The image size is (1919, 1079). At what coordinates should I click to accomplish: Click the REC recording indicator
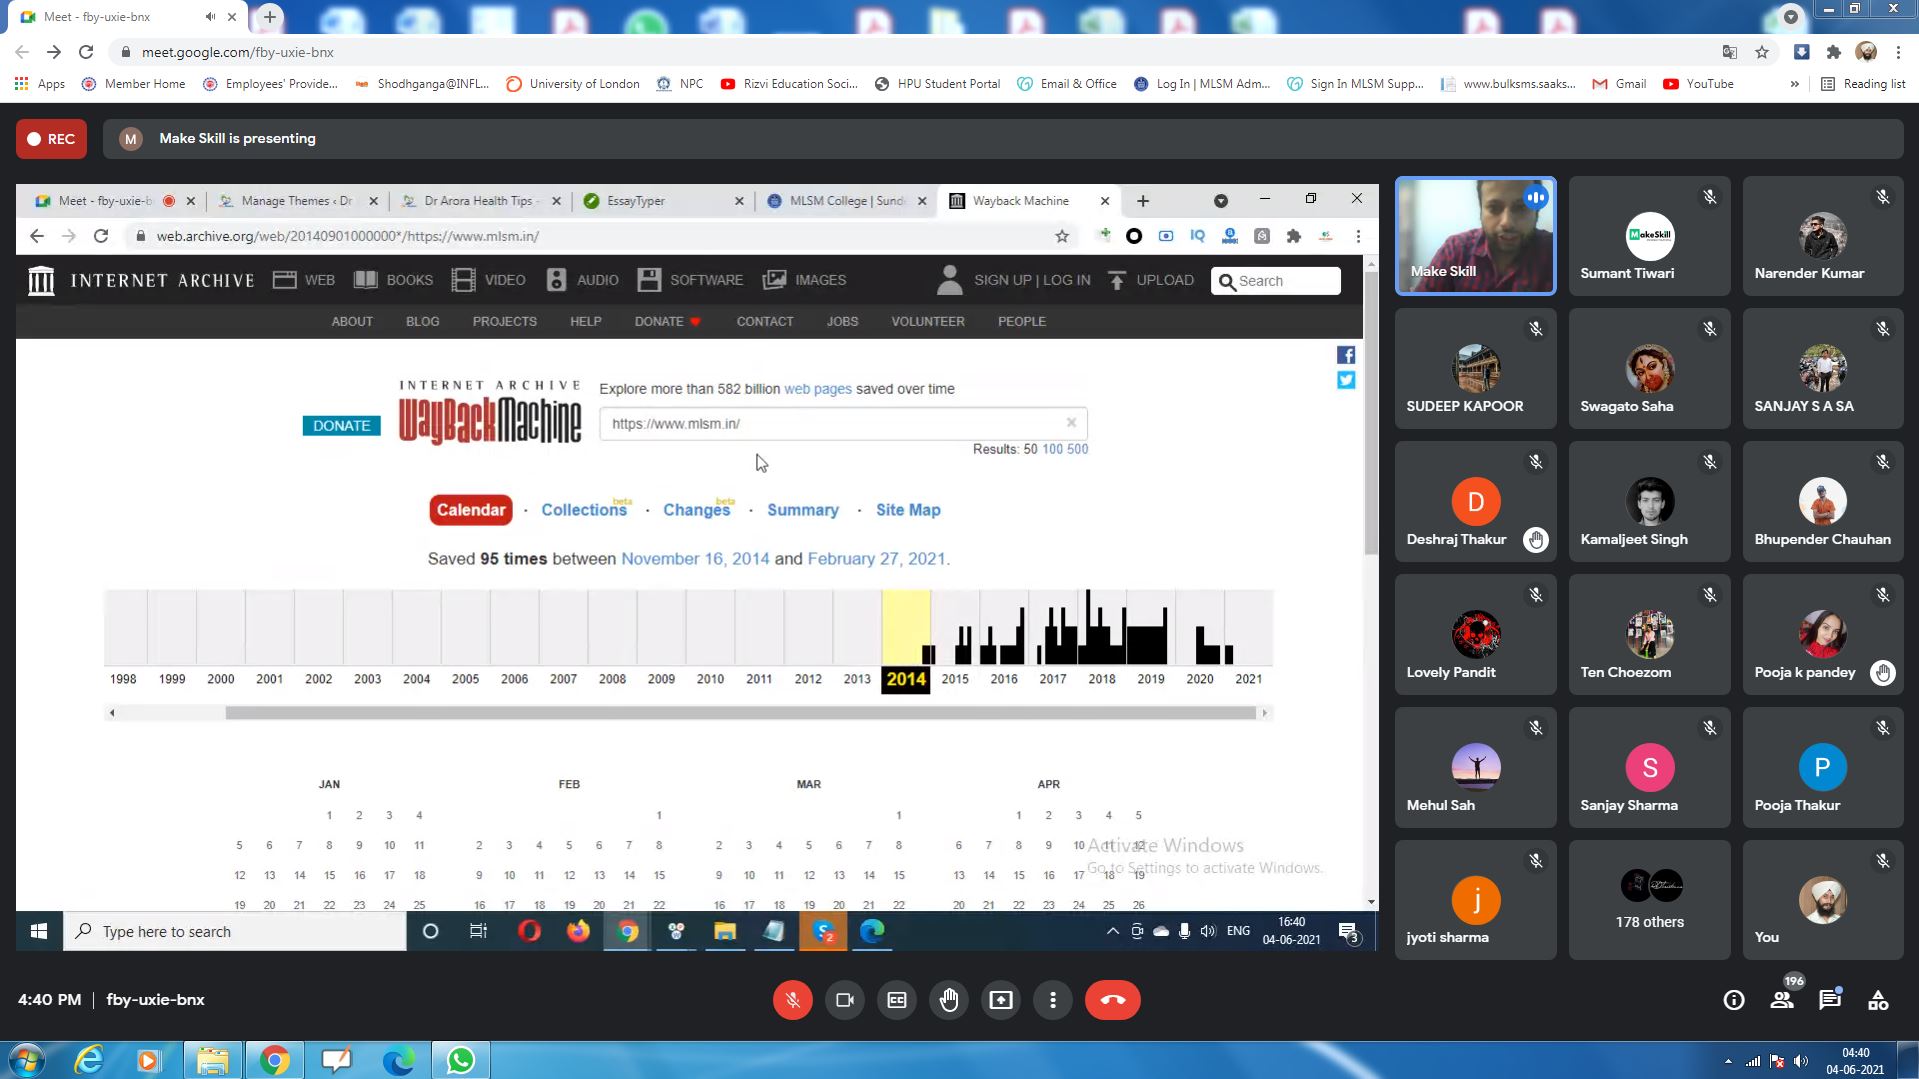(51, 139)
